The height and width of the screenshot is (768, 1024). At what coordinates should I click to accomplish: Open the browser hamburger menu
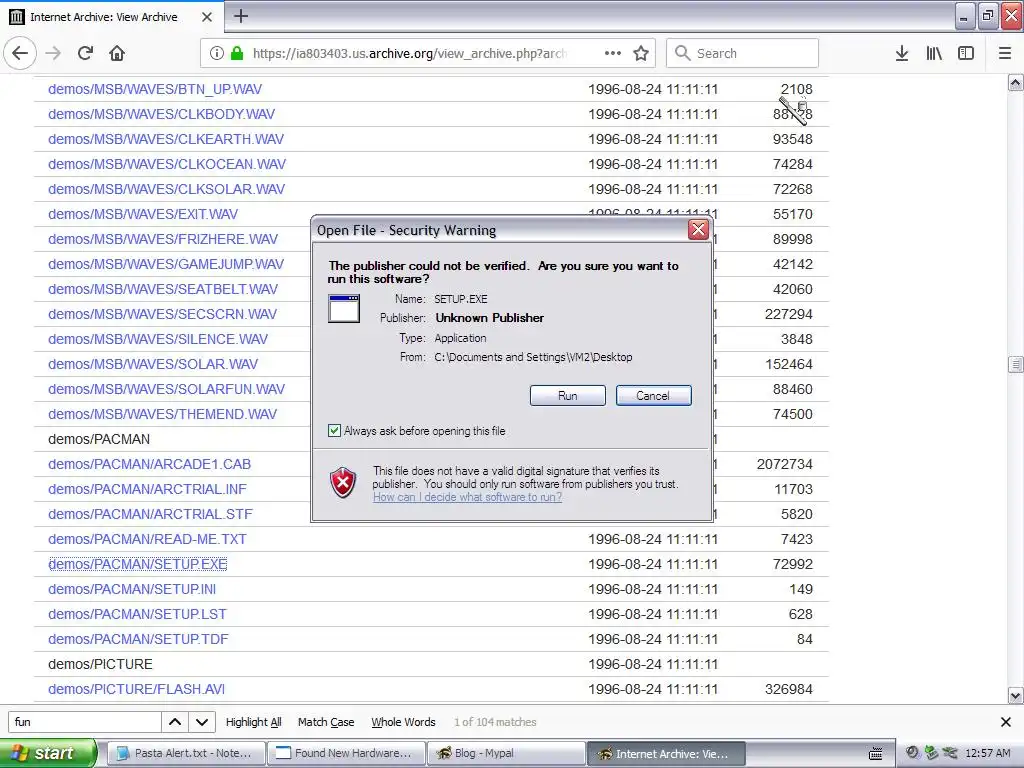(1005, 54)
